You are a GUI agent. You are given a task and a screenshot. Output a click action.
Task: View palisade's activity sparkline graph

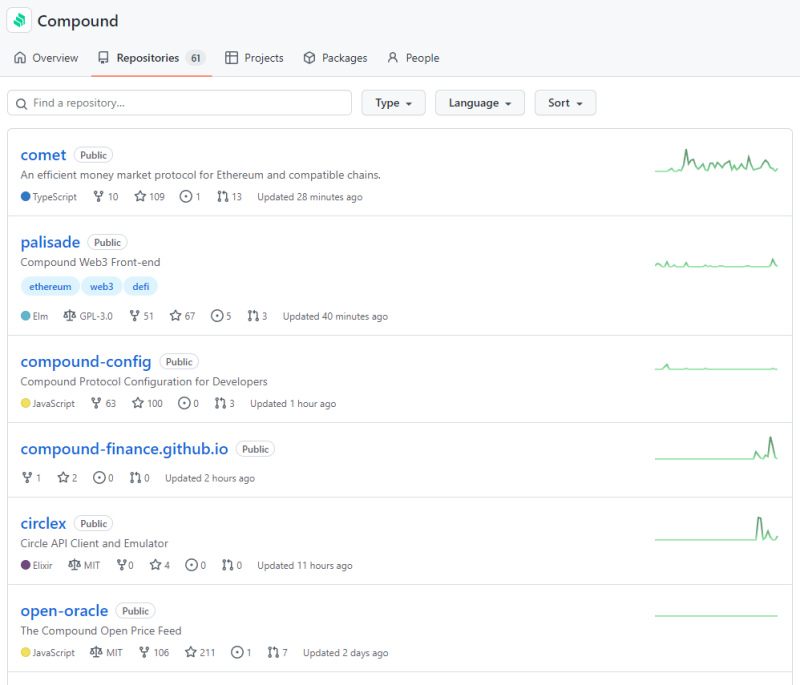716,263
